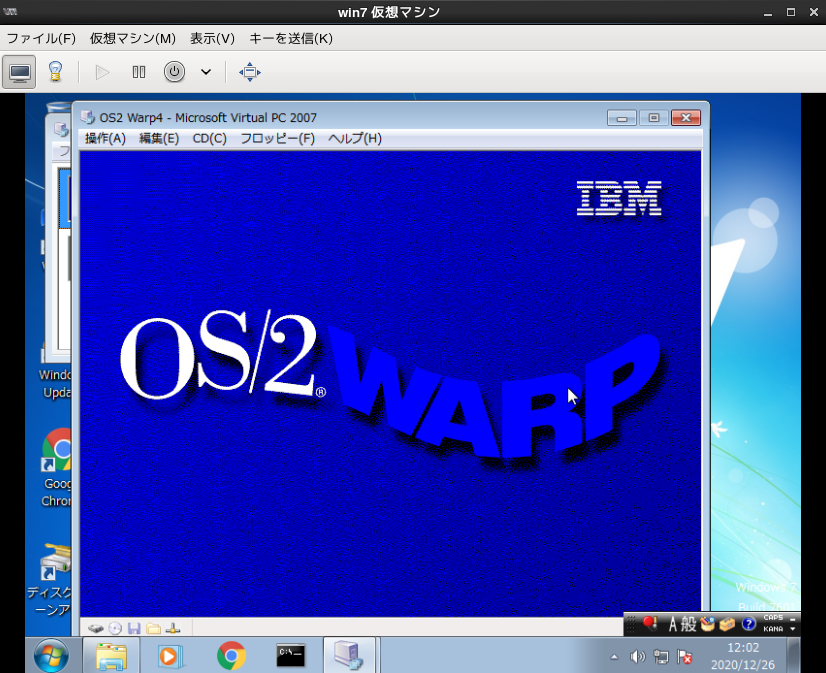Viewport: 826px width, 673px height.
Task: Open Google Chrome from the taskbar
Action: coord(231,656)
